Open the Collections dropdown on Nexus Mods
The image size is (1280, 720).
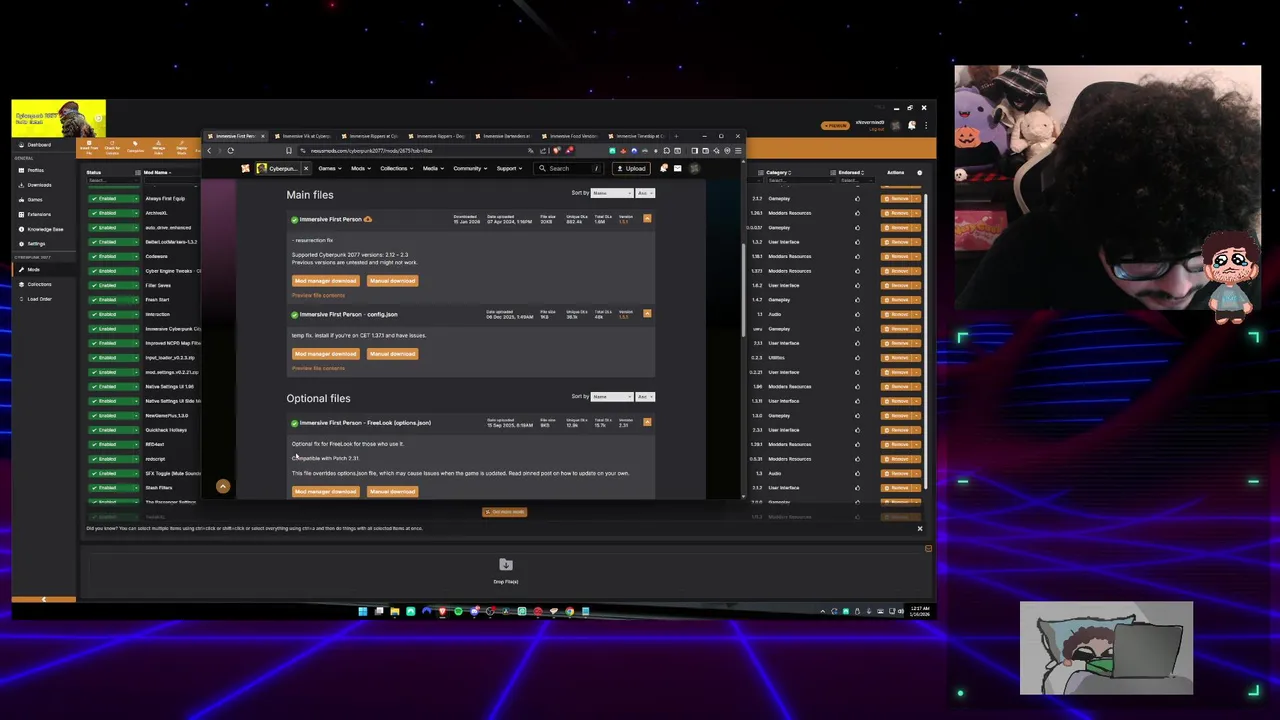point(396,168)
